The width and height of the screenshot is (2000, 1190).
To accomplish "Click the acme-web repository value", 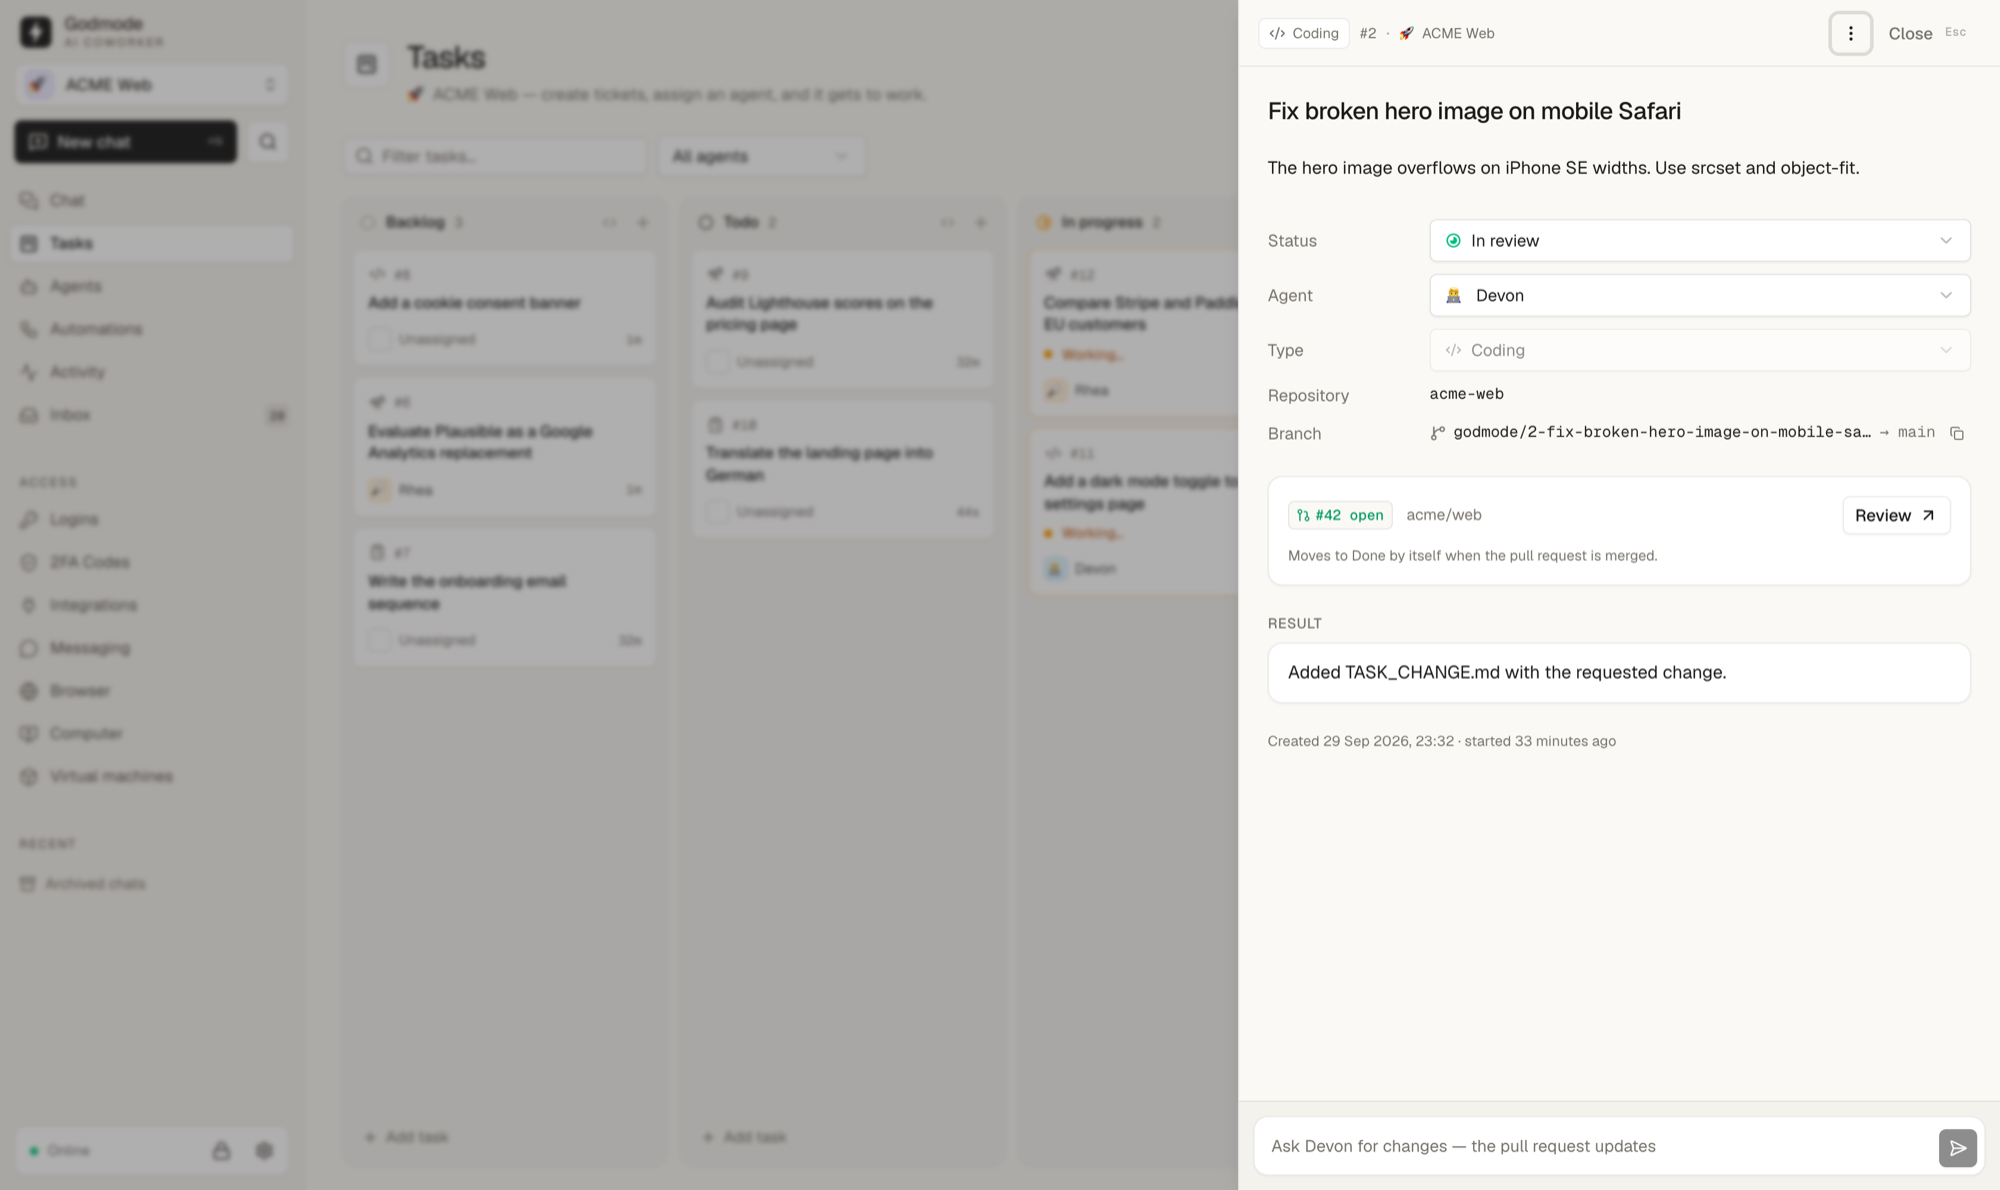I will click(x=1466, y=394).
